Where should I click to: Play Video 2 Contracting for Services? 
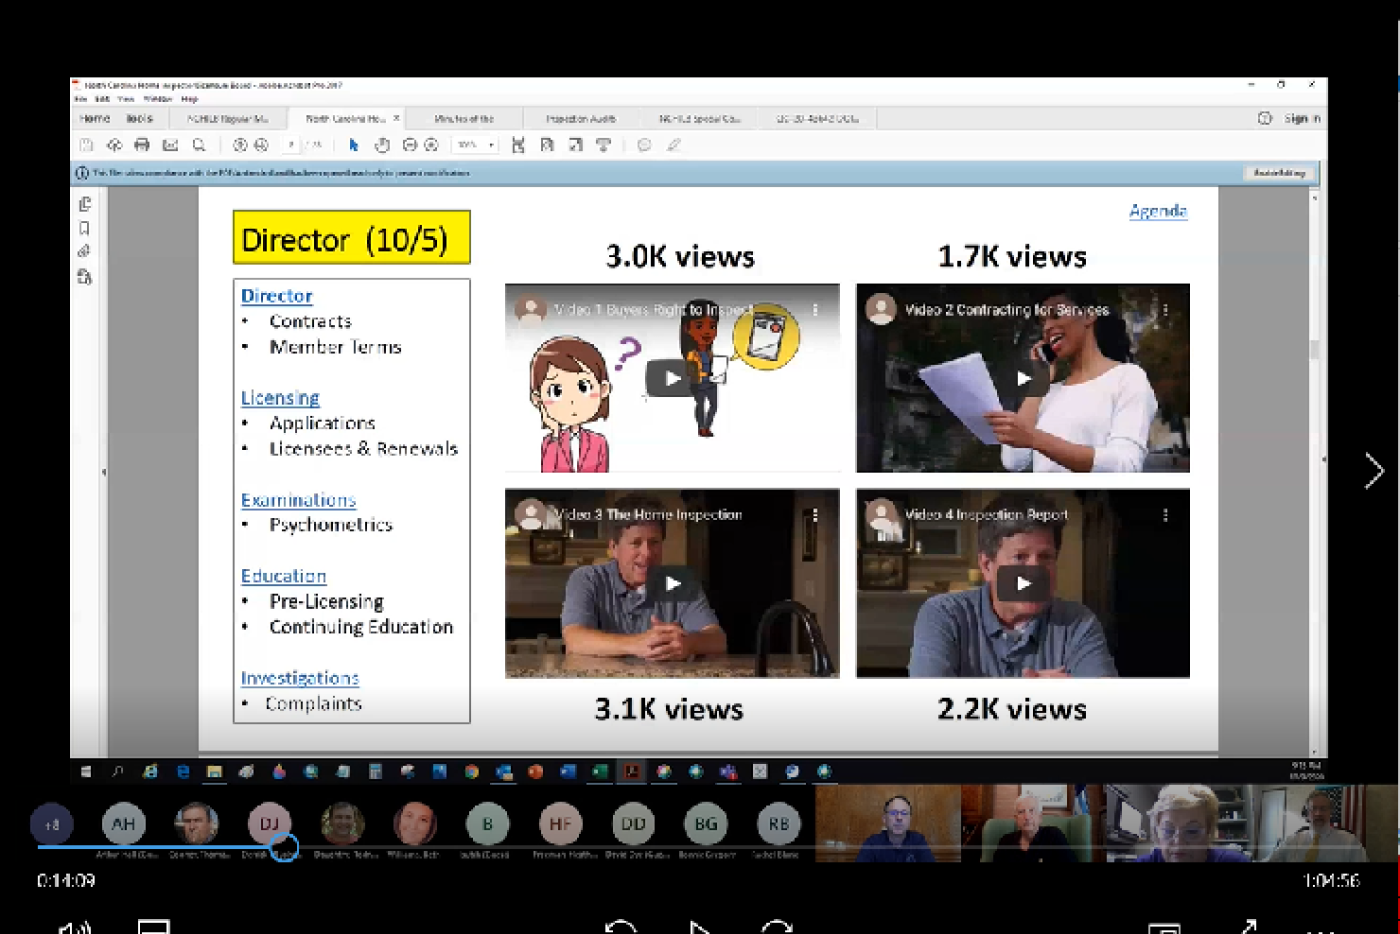(x=1023, y=378)
